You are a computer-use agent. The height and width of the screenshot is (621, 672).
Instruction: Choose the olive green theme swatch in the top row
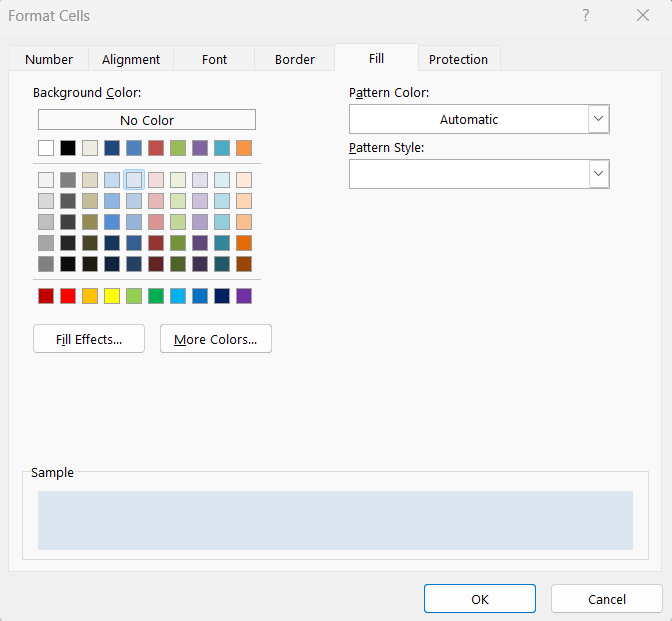pos(178,148)
